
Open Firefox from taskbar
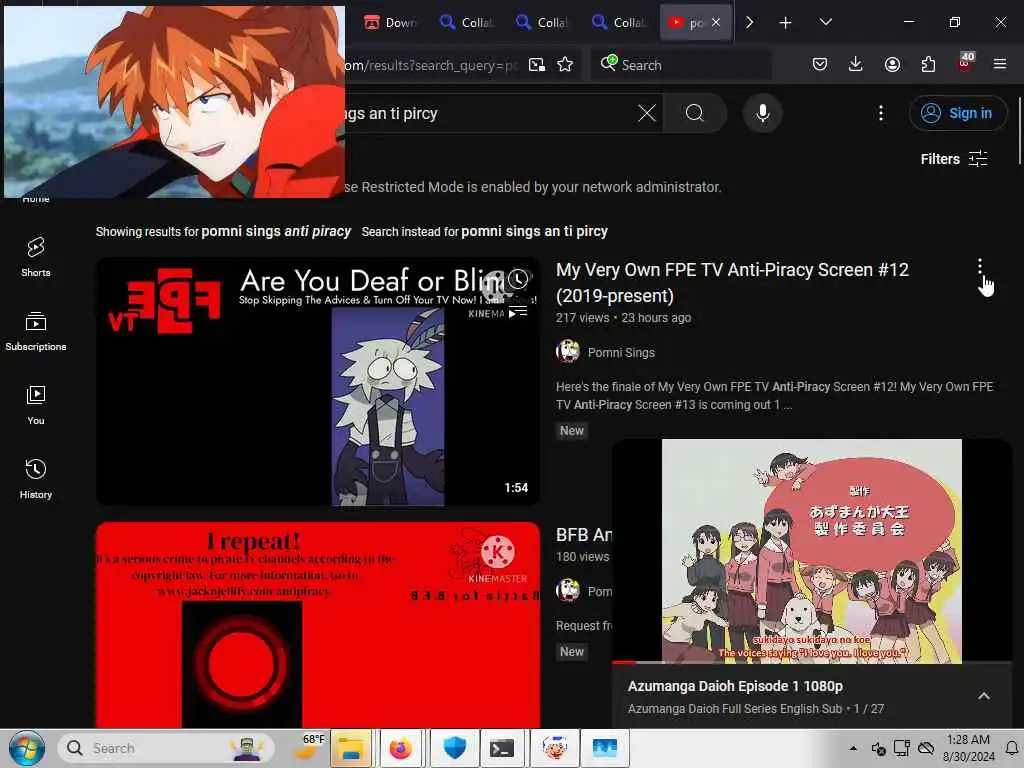(400, 748)
